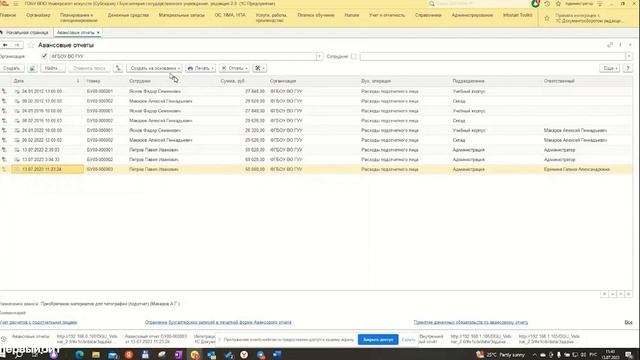Click the Найти... button
The width and height of the screenshot is (640, 360).
click(53, 68)
